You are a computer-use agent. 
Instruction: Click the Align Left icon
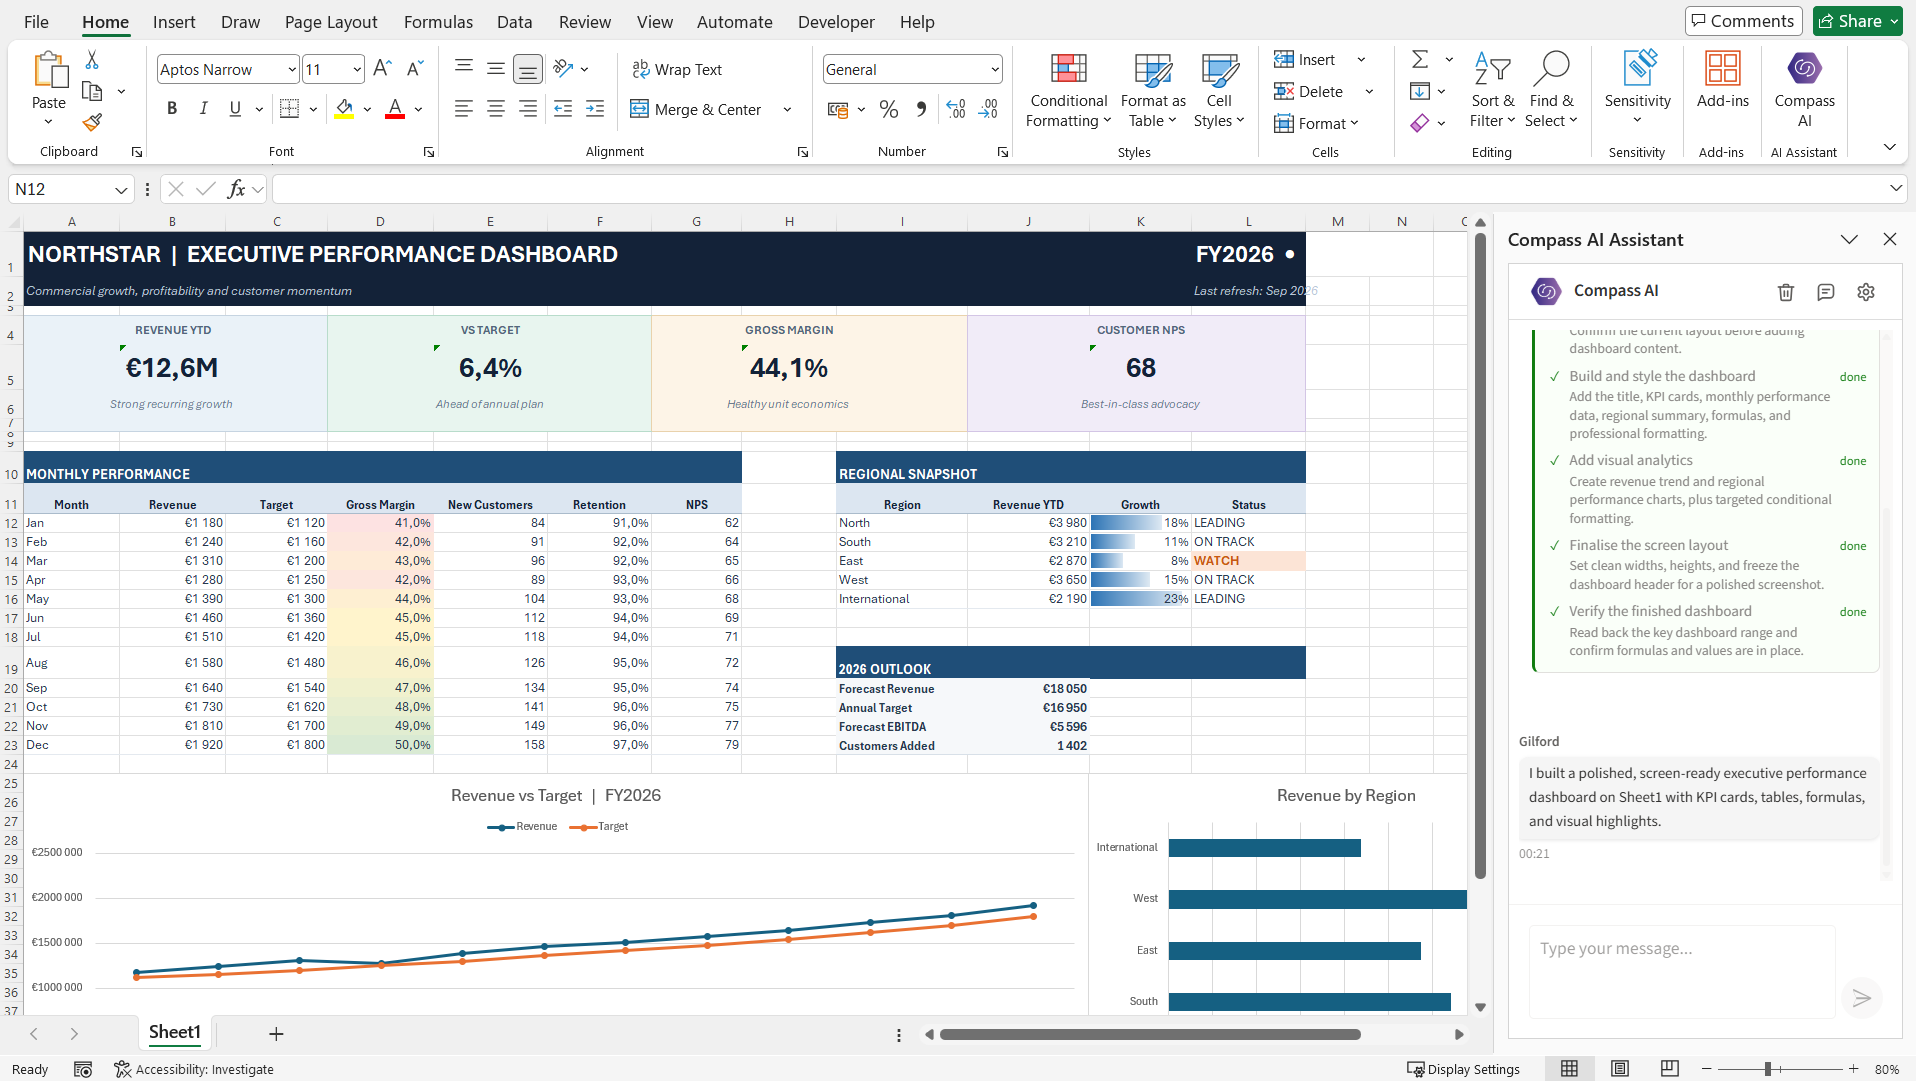click(463, 109)
